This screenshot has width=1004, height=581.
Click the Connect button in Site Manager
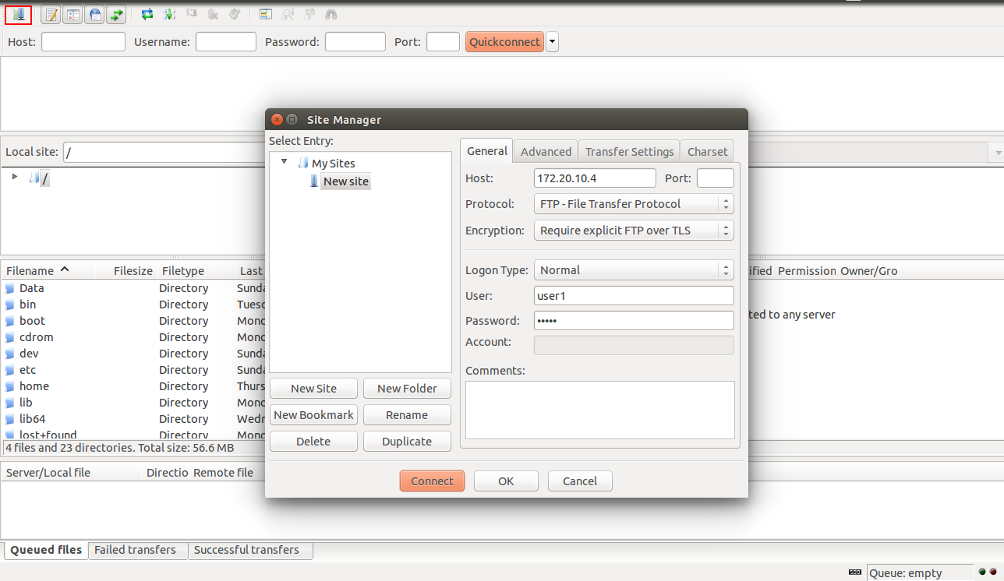(x=432, y=481)
